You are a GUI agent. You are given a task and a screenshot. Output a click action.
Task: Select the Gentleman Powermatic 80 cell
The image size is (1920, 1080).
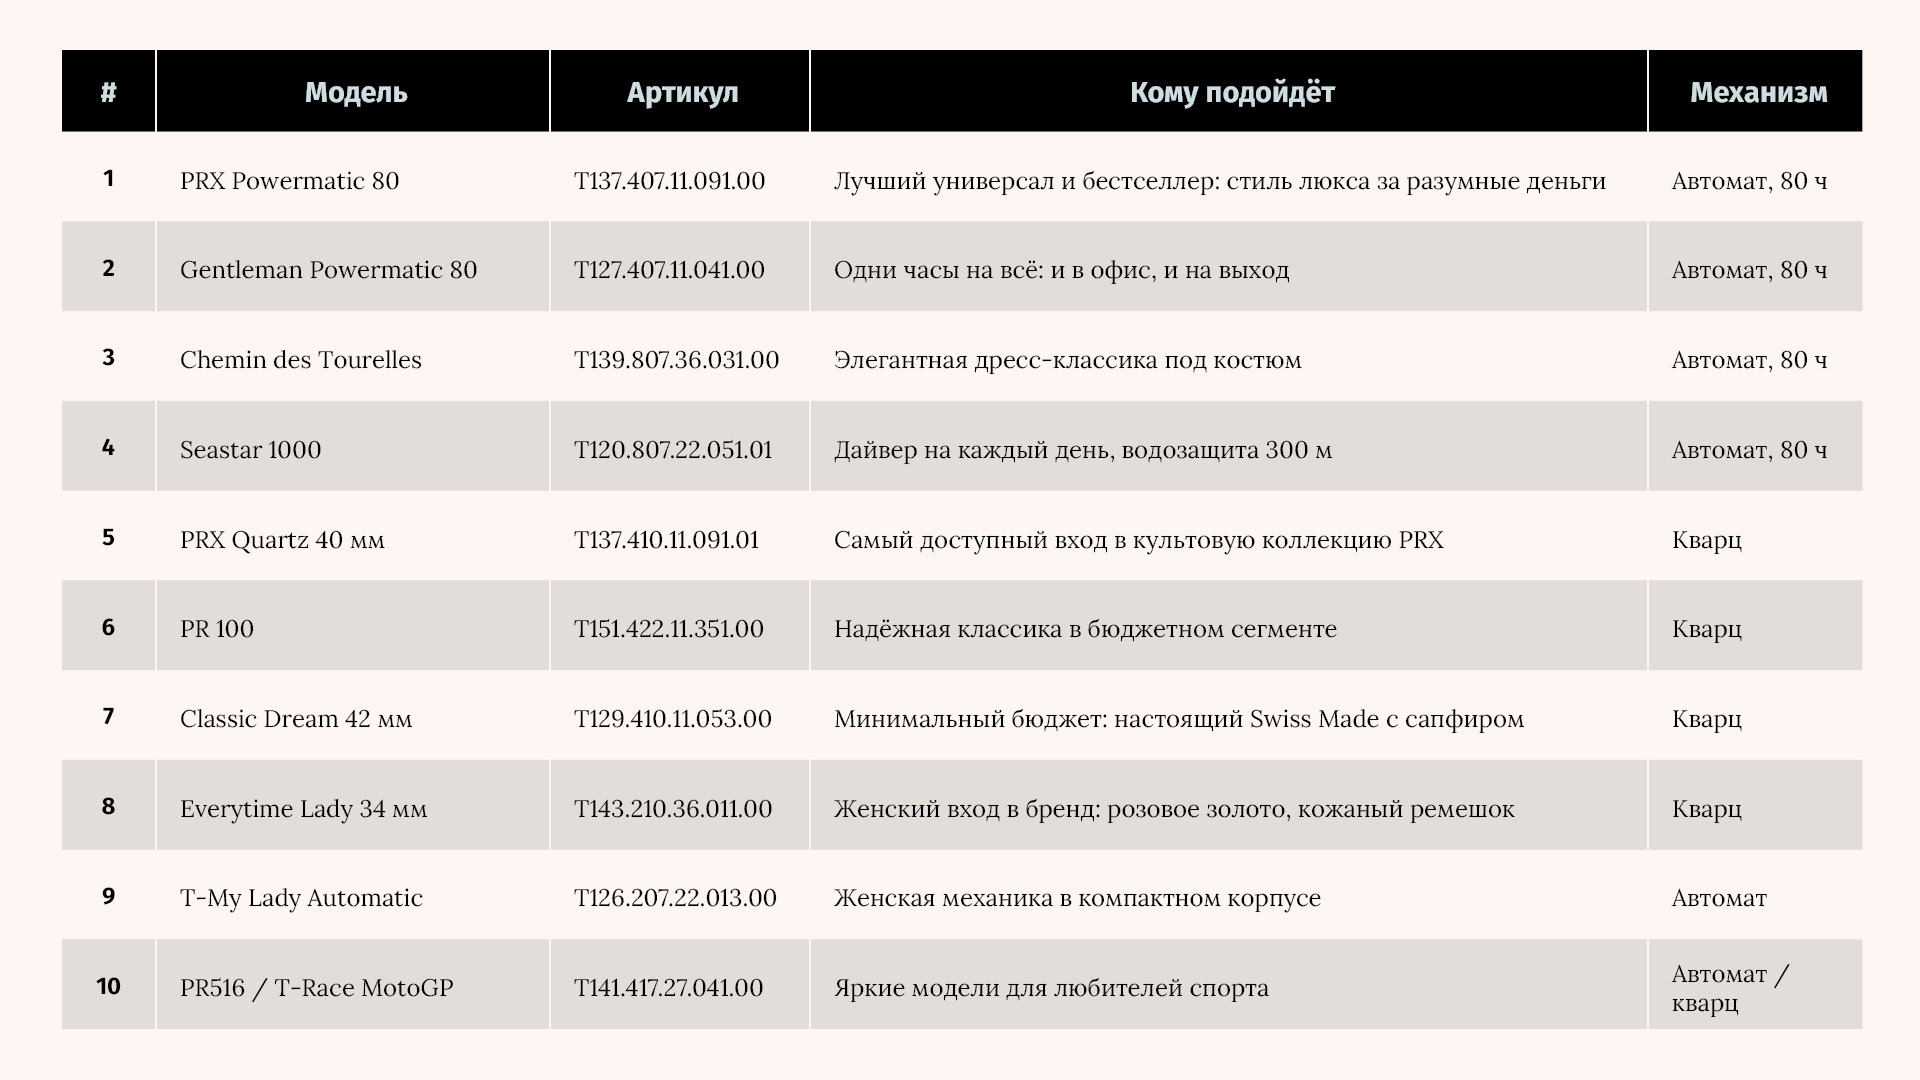[x=353, y=267]
